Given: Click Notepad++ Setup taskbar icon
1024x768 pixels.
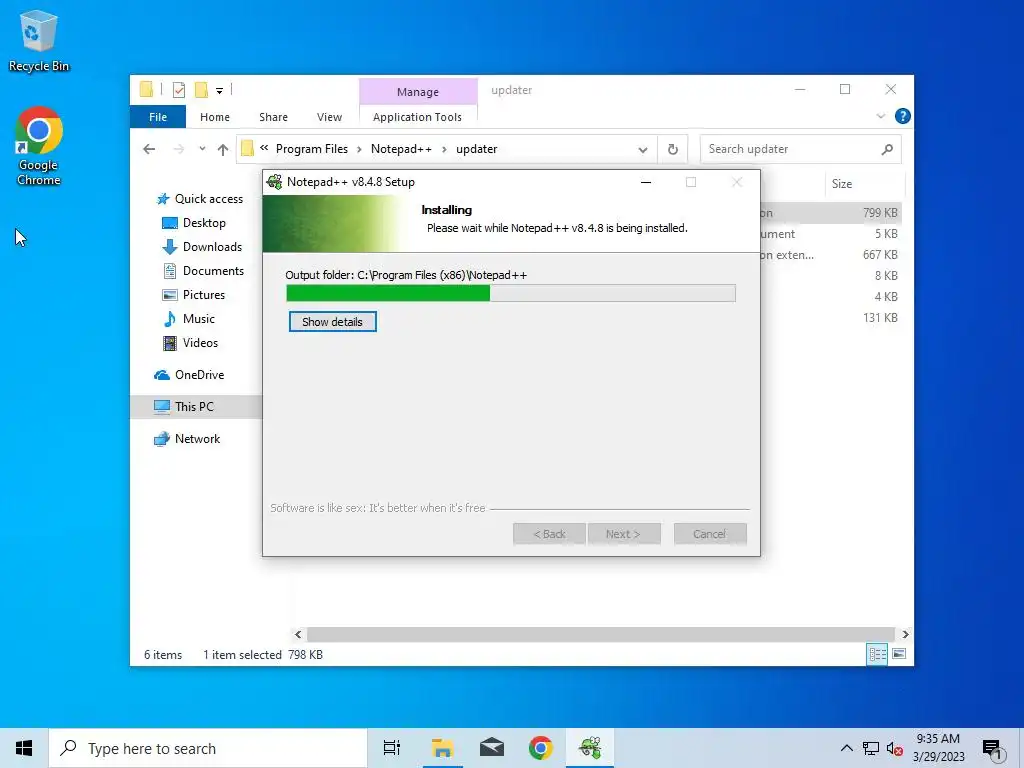Looking at the screenshot, I should pyautogui.click(x=590, y=748).
